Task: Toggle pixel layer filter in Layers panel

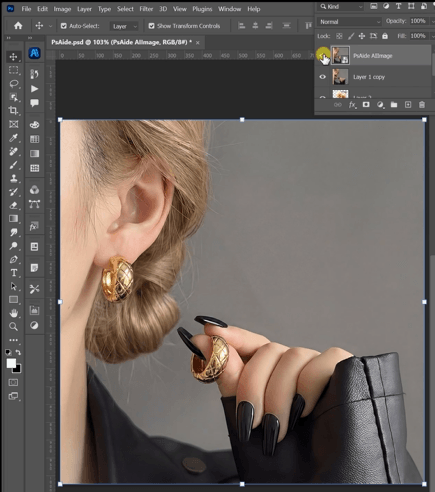Action: [374, 6]
